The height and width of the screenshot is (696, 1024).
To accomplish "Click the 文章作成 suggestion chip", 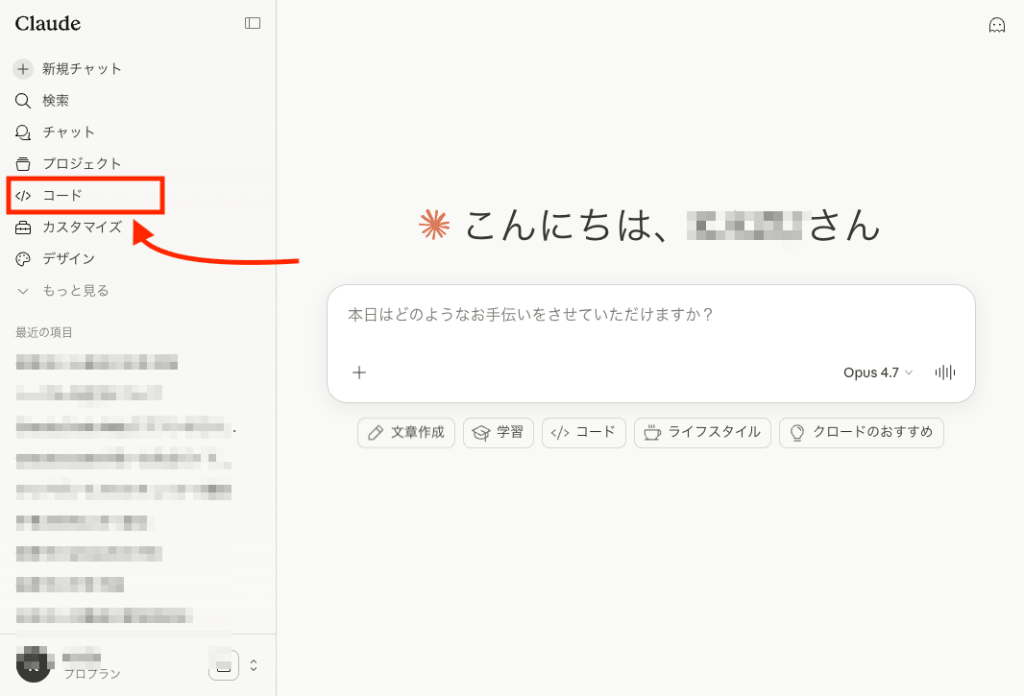I will point(406,432).
